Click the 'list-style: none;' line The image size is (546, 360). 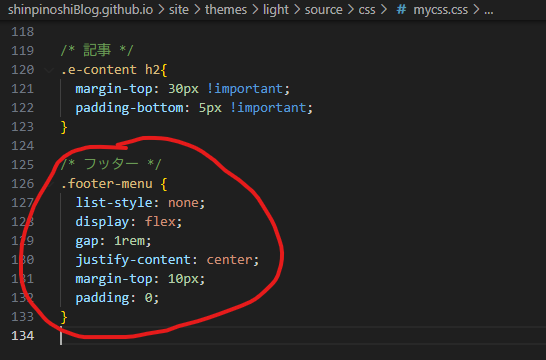(x=140, y=203)
